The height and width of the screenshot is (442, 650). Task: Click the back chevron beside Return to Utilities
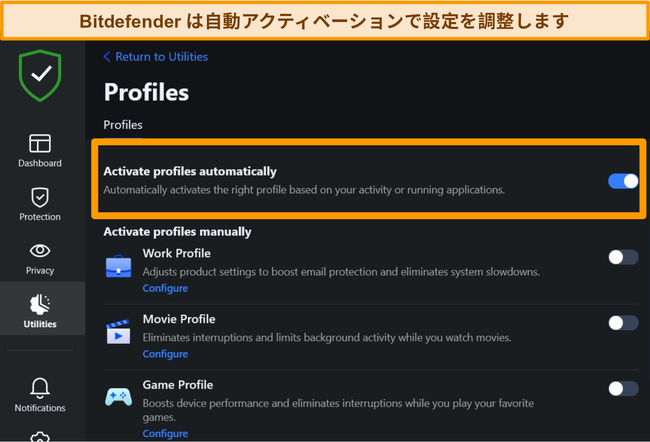(x=107, y=56)
